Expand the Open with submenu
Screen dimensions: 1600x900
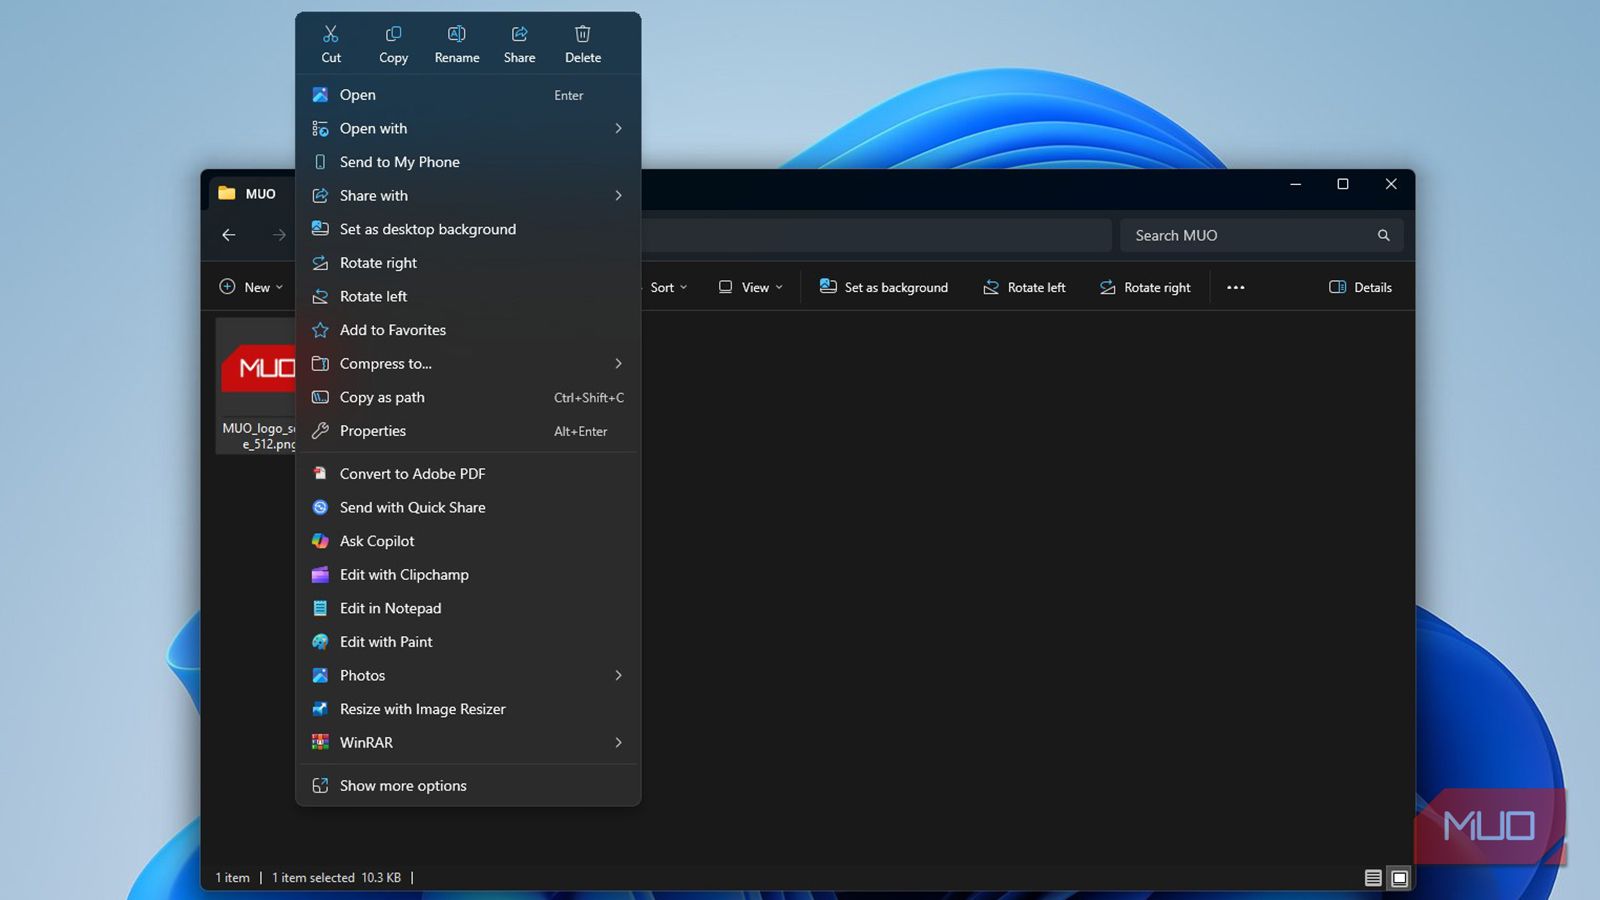tap(468, 129)
